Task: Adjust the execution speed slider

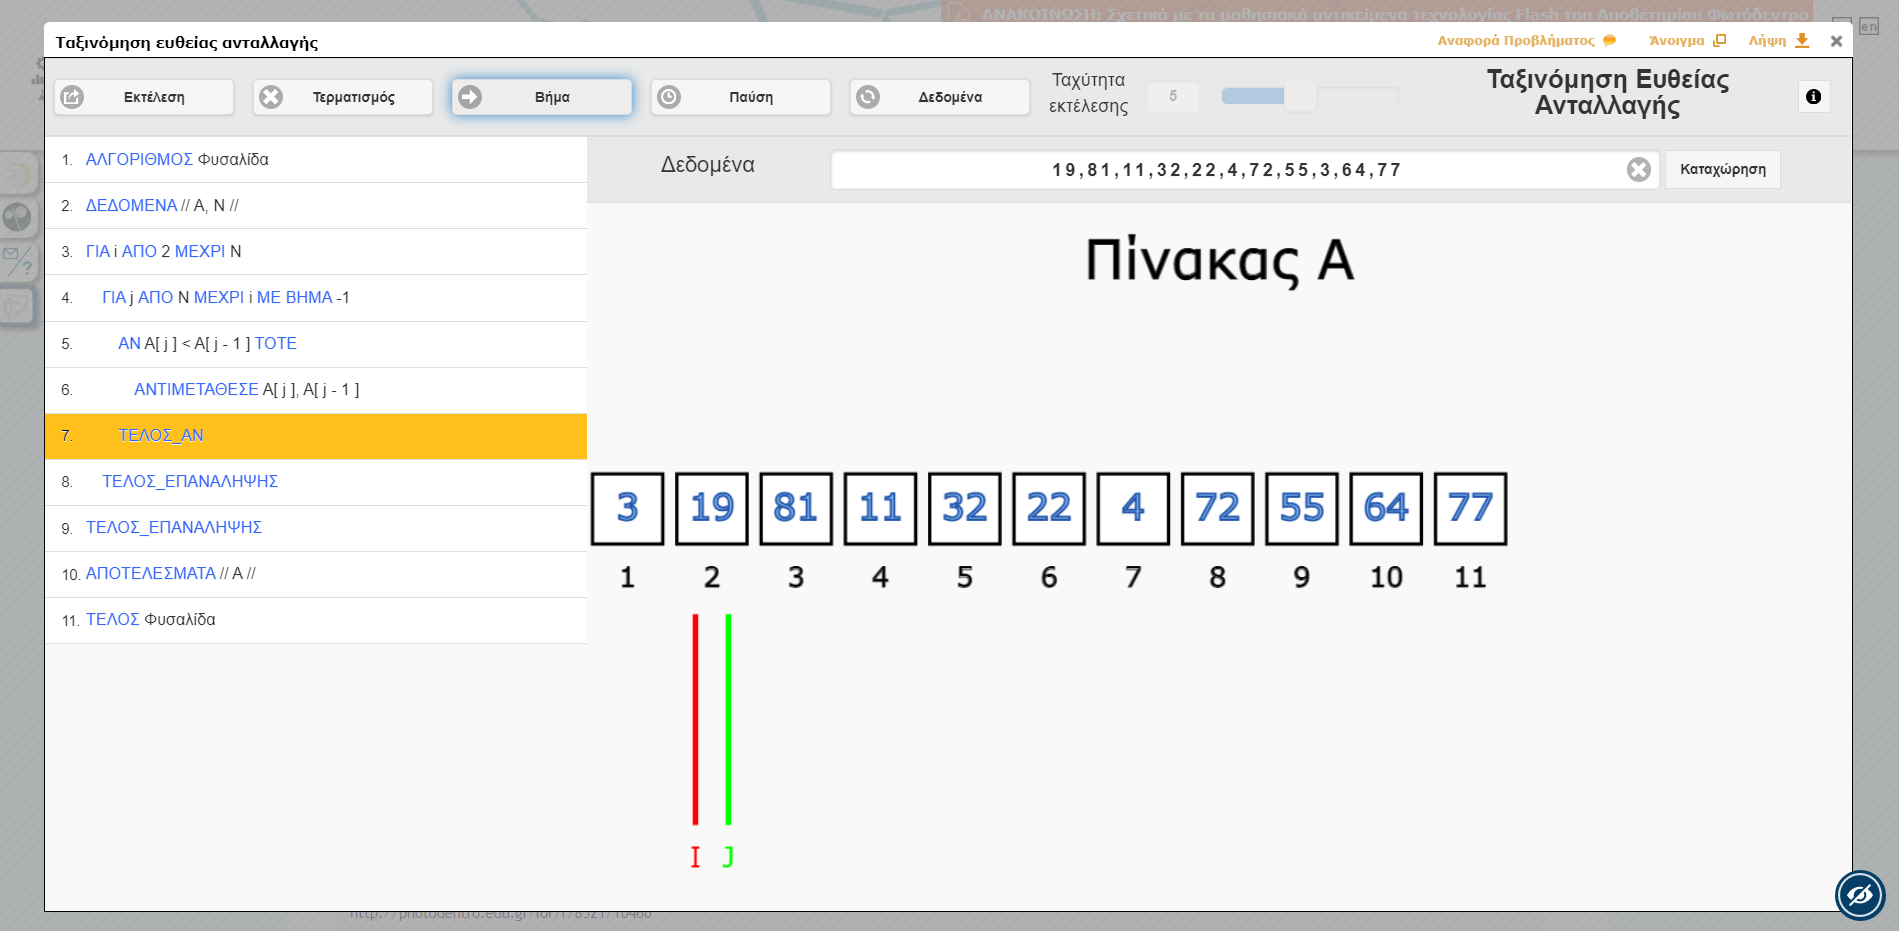Action: [x=1300, y=96]
